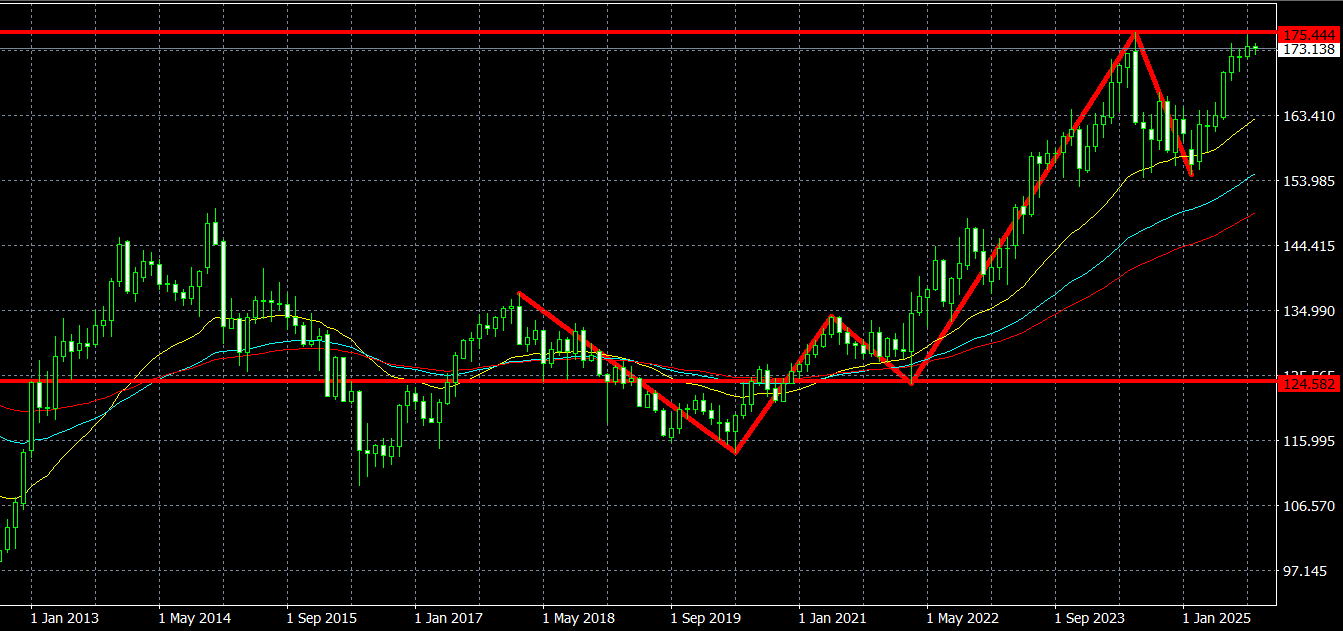
Task: Select the current price label 173.138
Action: (1308, 49)
